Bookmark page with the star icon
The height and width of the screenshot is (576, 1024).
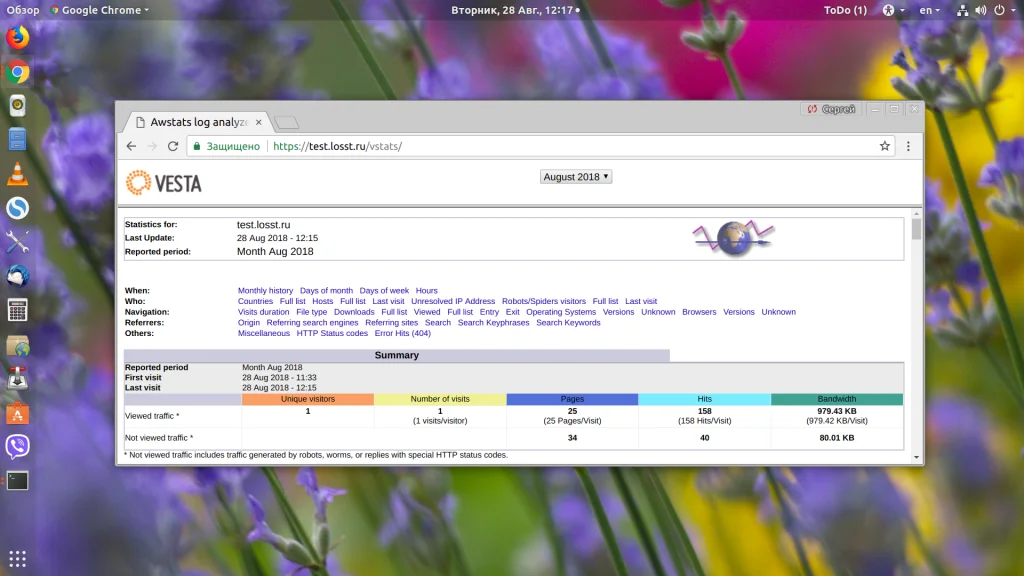tap(884, 146)
